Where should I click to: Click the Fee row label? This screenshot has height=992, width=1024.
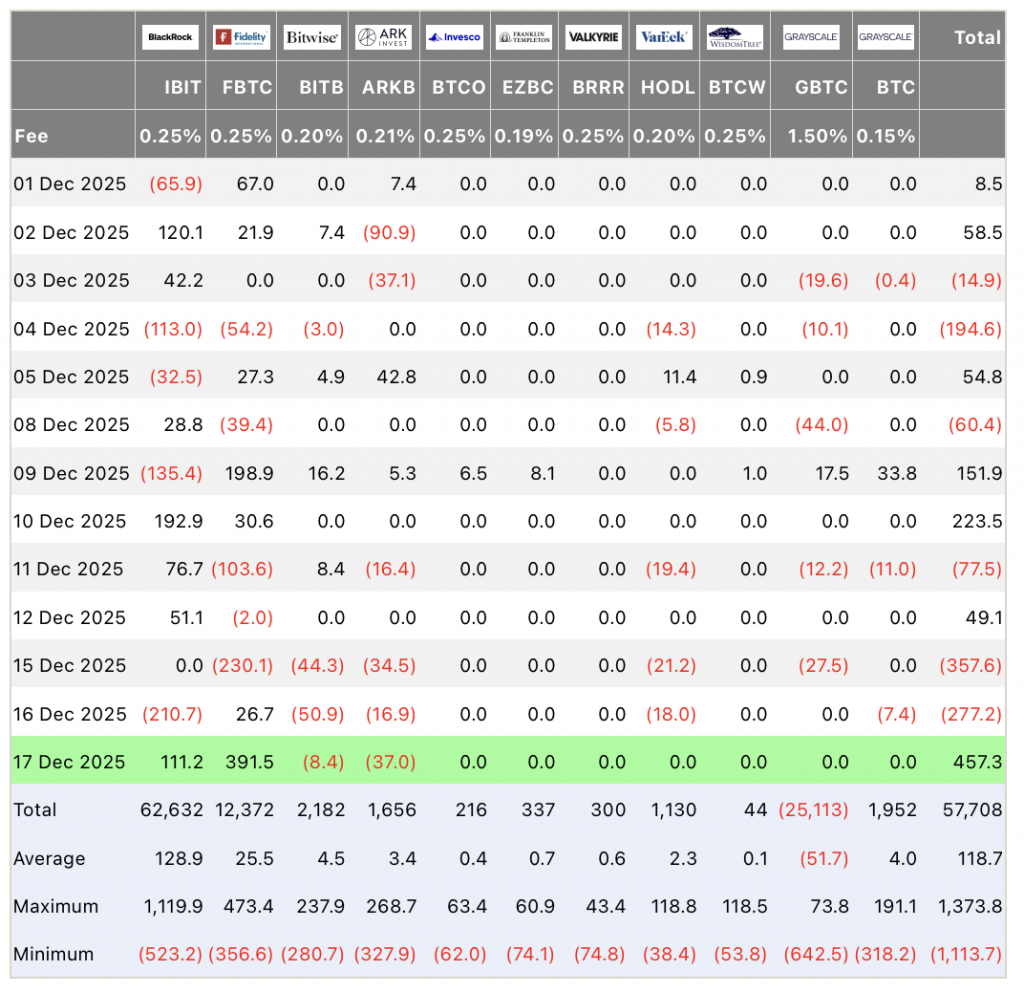(32, 136)
